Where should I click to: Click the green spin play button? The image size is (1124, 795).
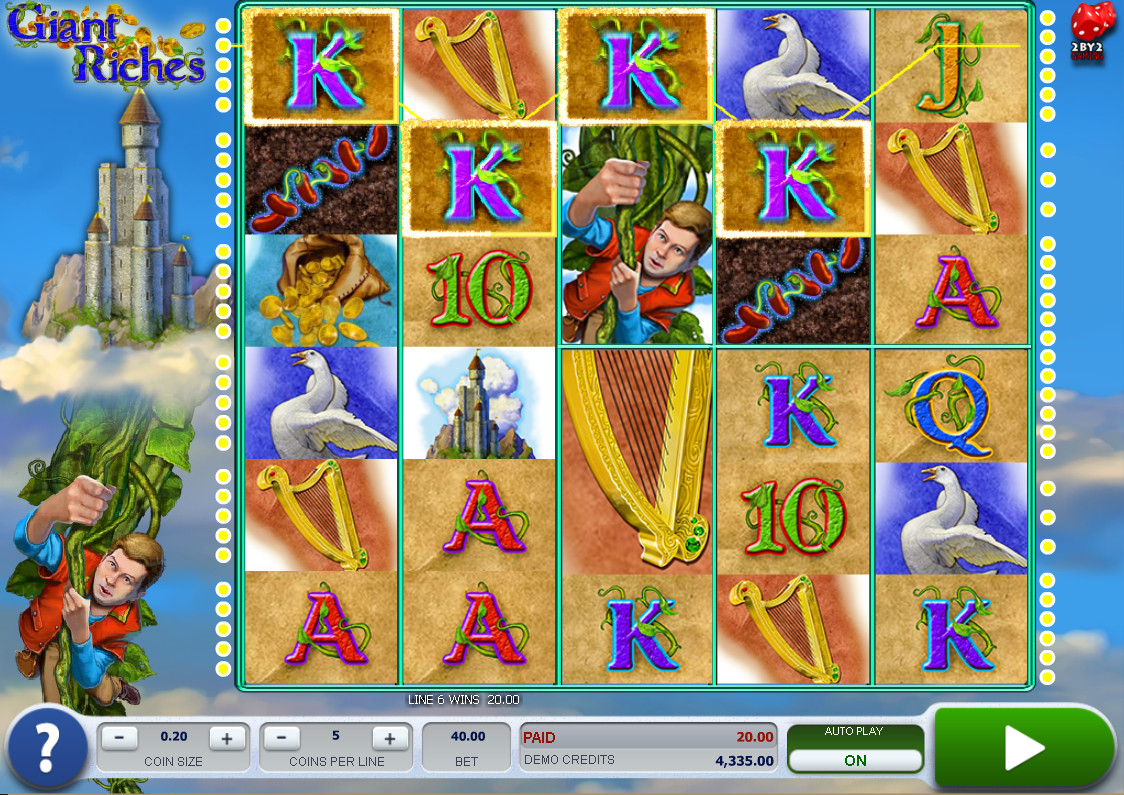tap(1024, 746)
